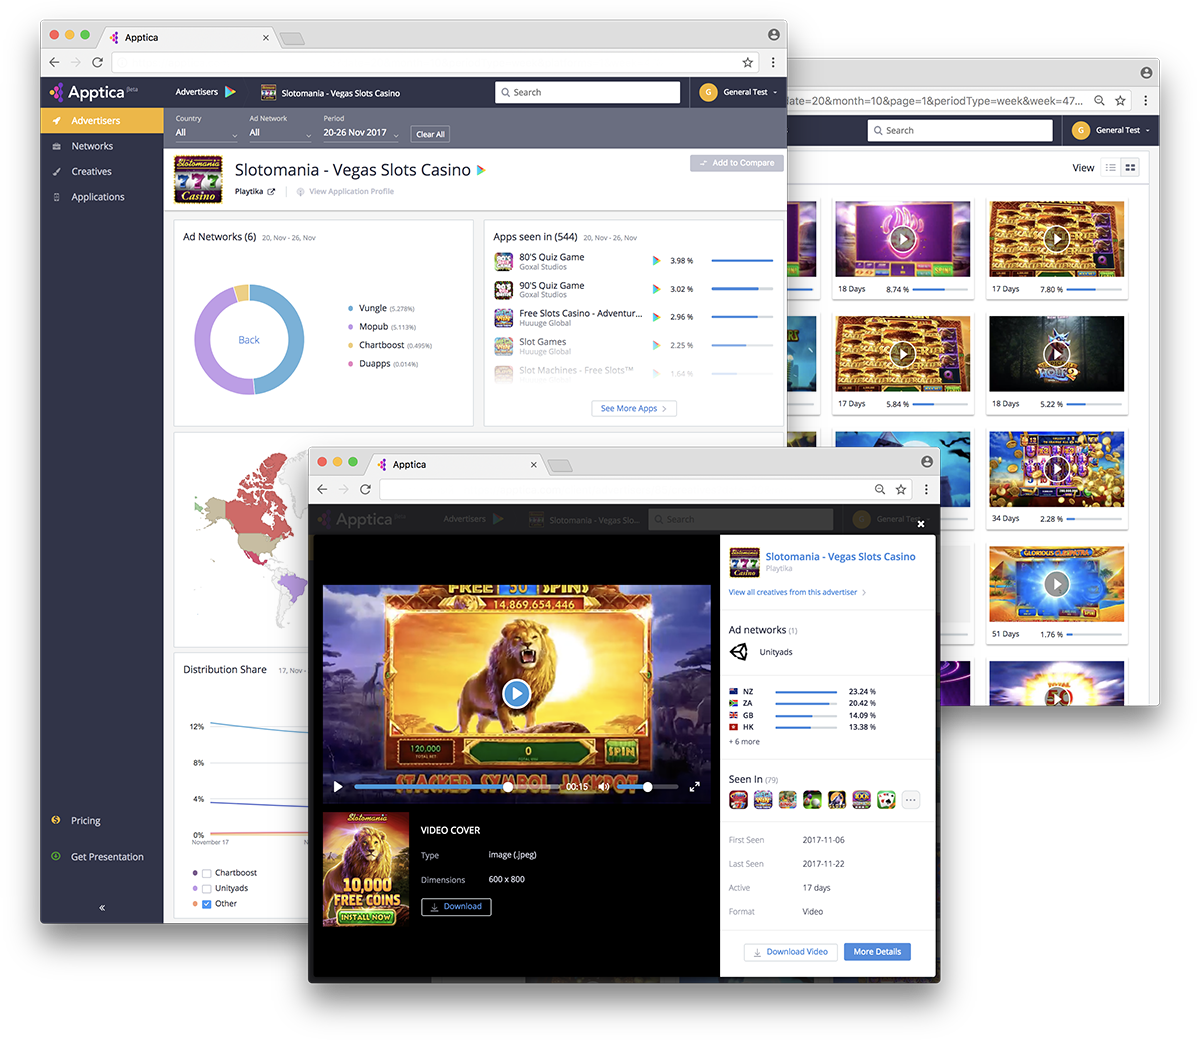
Task: Open the 90'S Quiz Game app row
Action: (x=633, y=289)
